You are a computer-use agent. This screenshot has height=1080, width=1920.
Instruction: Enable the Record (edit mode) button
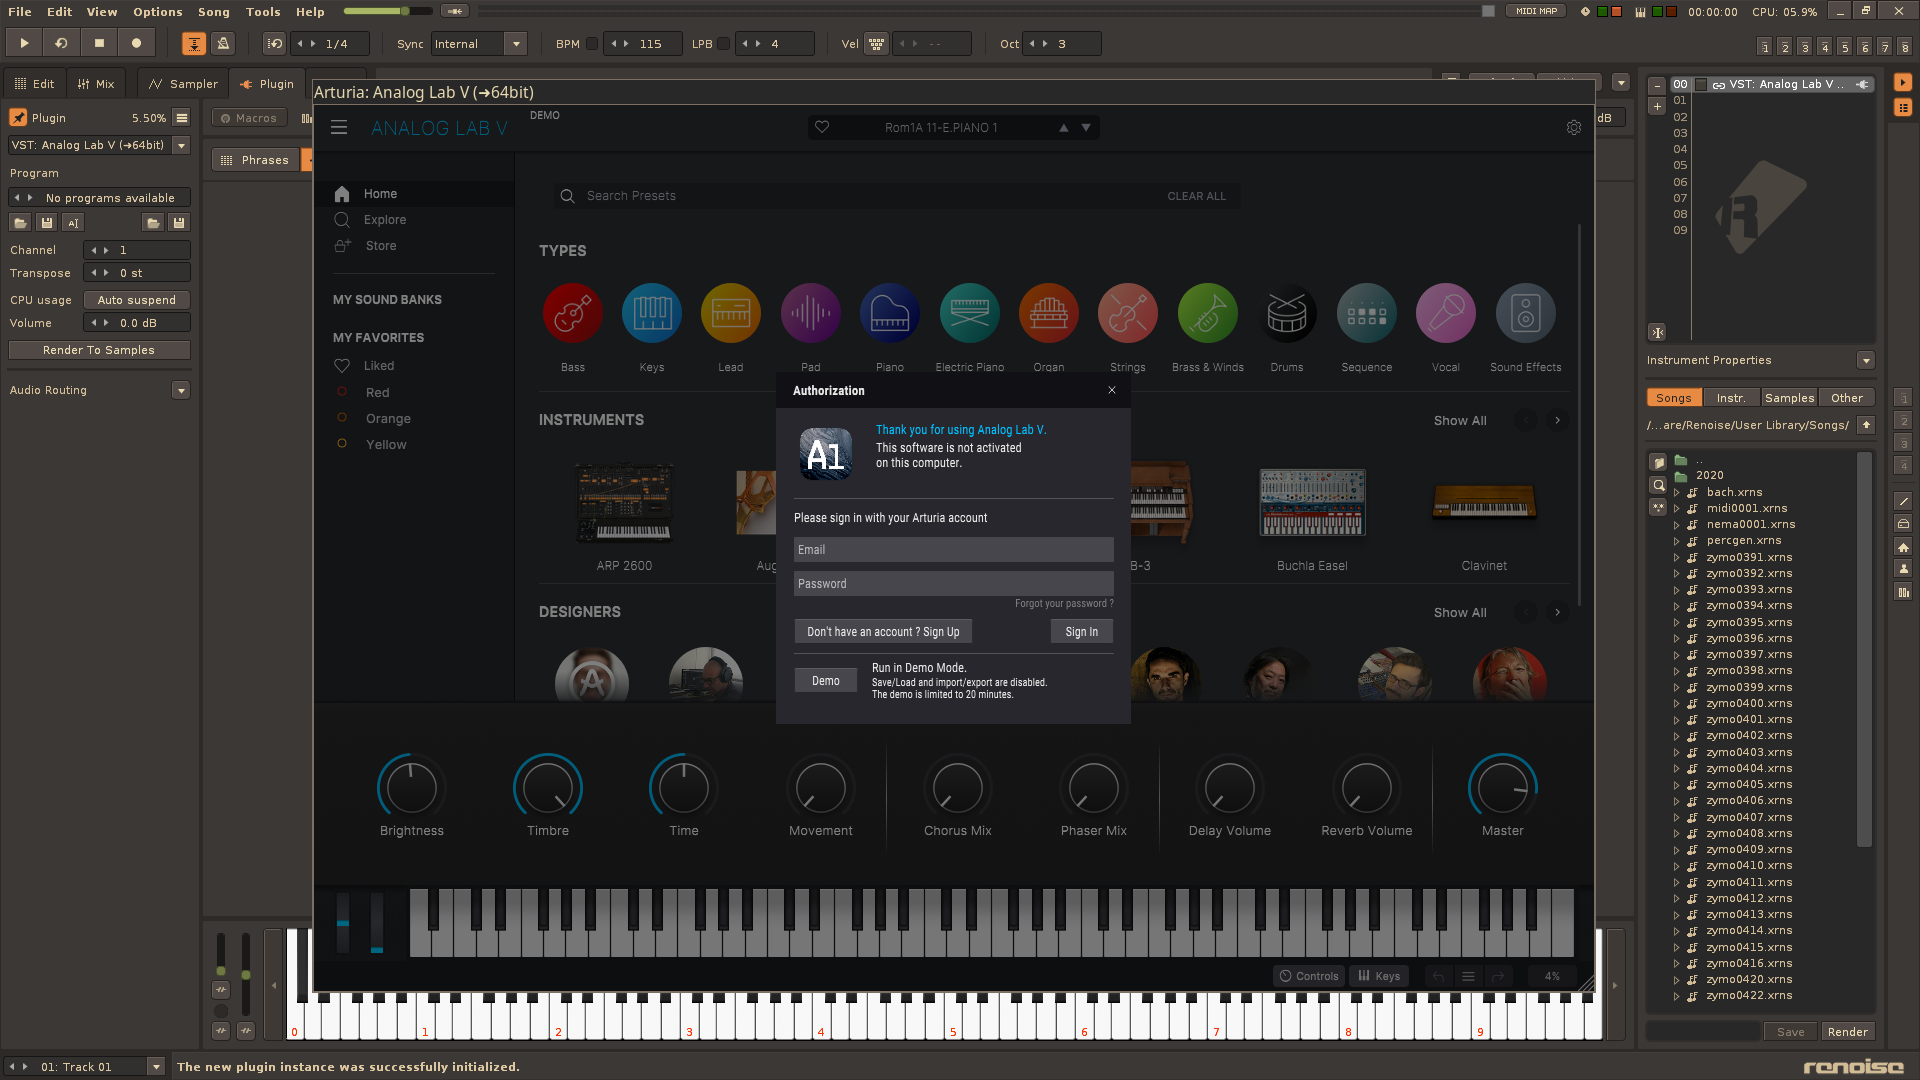click(x=136, y=43)
